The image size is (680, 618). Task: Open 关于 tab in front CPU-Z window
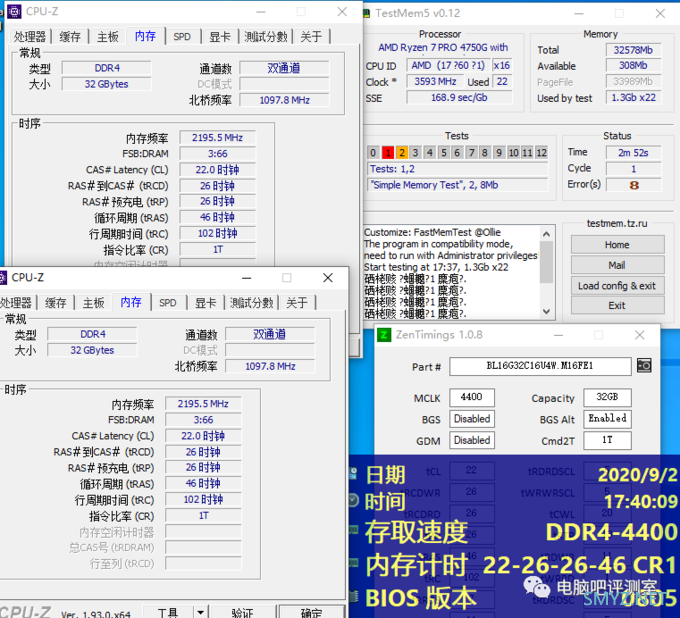pos(297,303)
